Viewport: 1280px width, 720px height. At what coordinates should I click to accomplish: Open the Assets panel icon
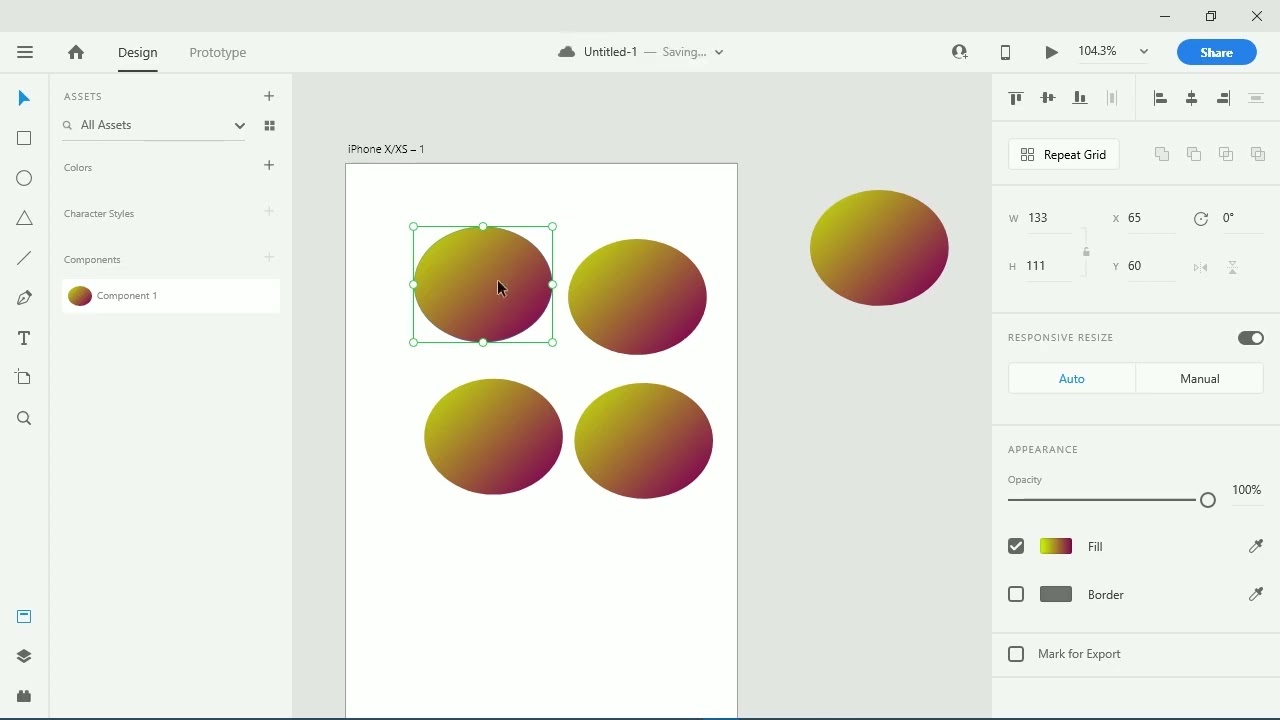(x=24, y=617)
